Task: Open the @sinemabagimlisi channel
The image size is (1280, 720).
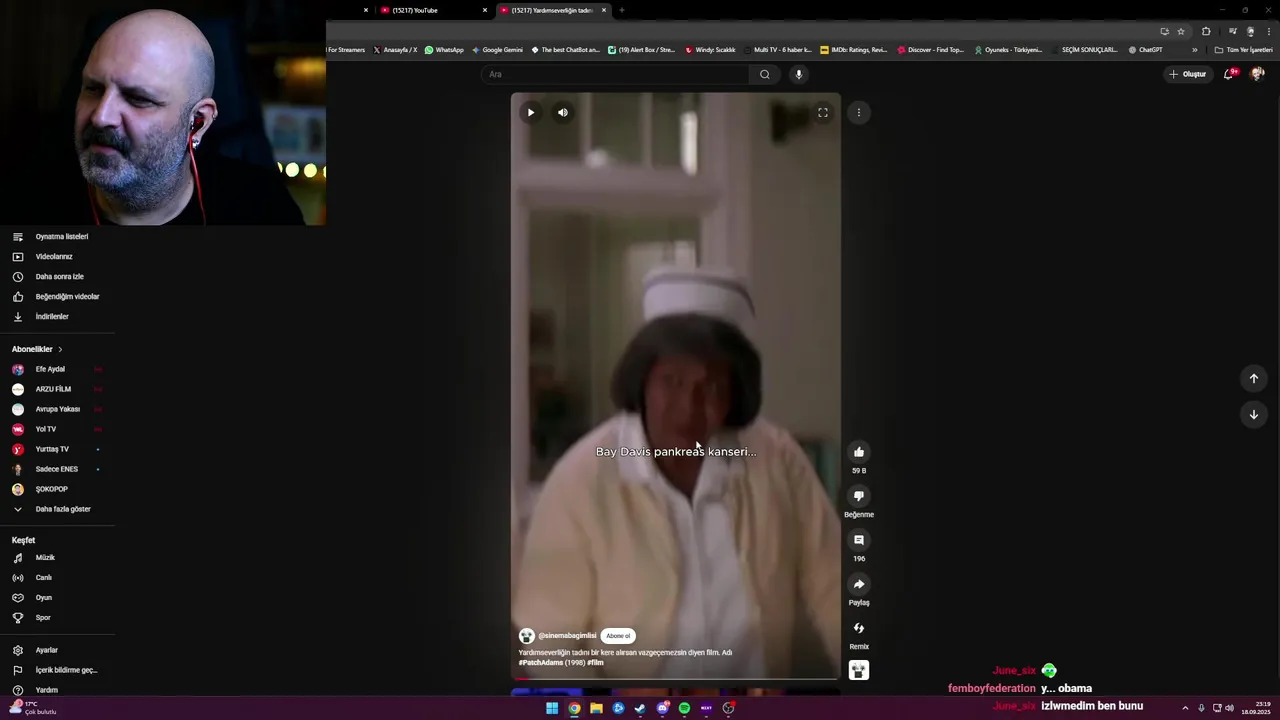Action: [567, 636]
